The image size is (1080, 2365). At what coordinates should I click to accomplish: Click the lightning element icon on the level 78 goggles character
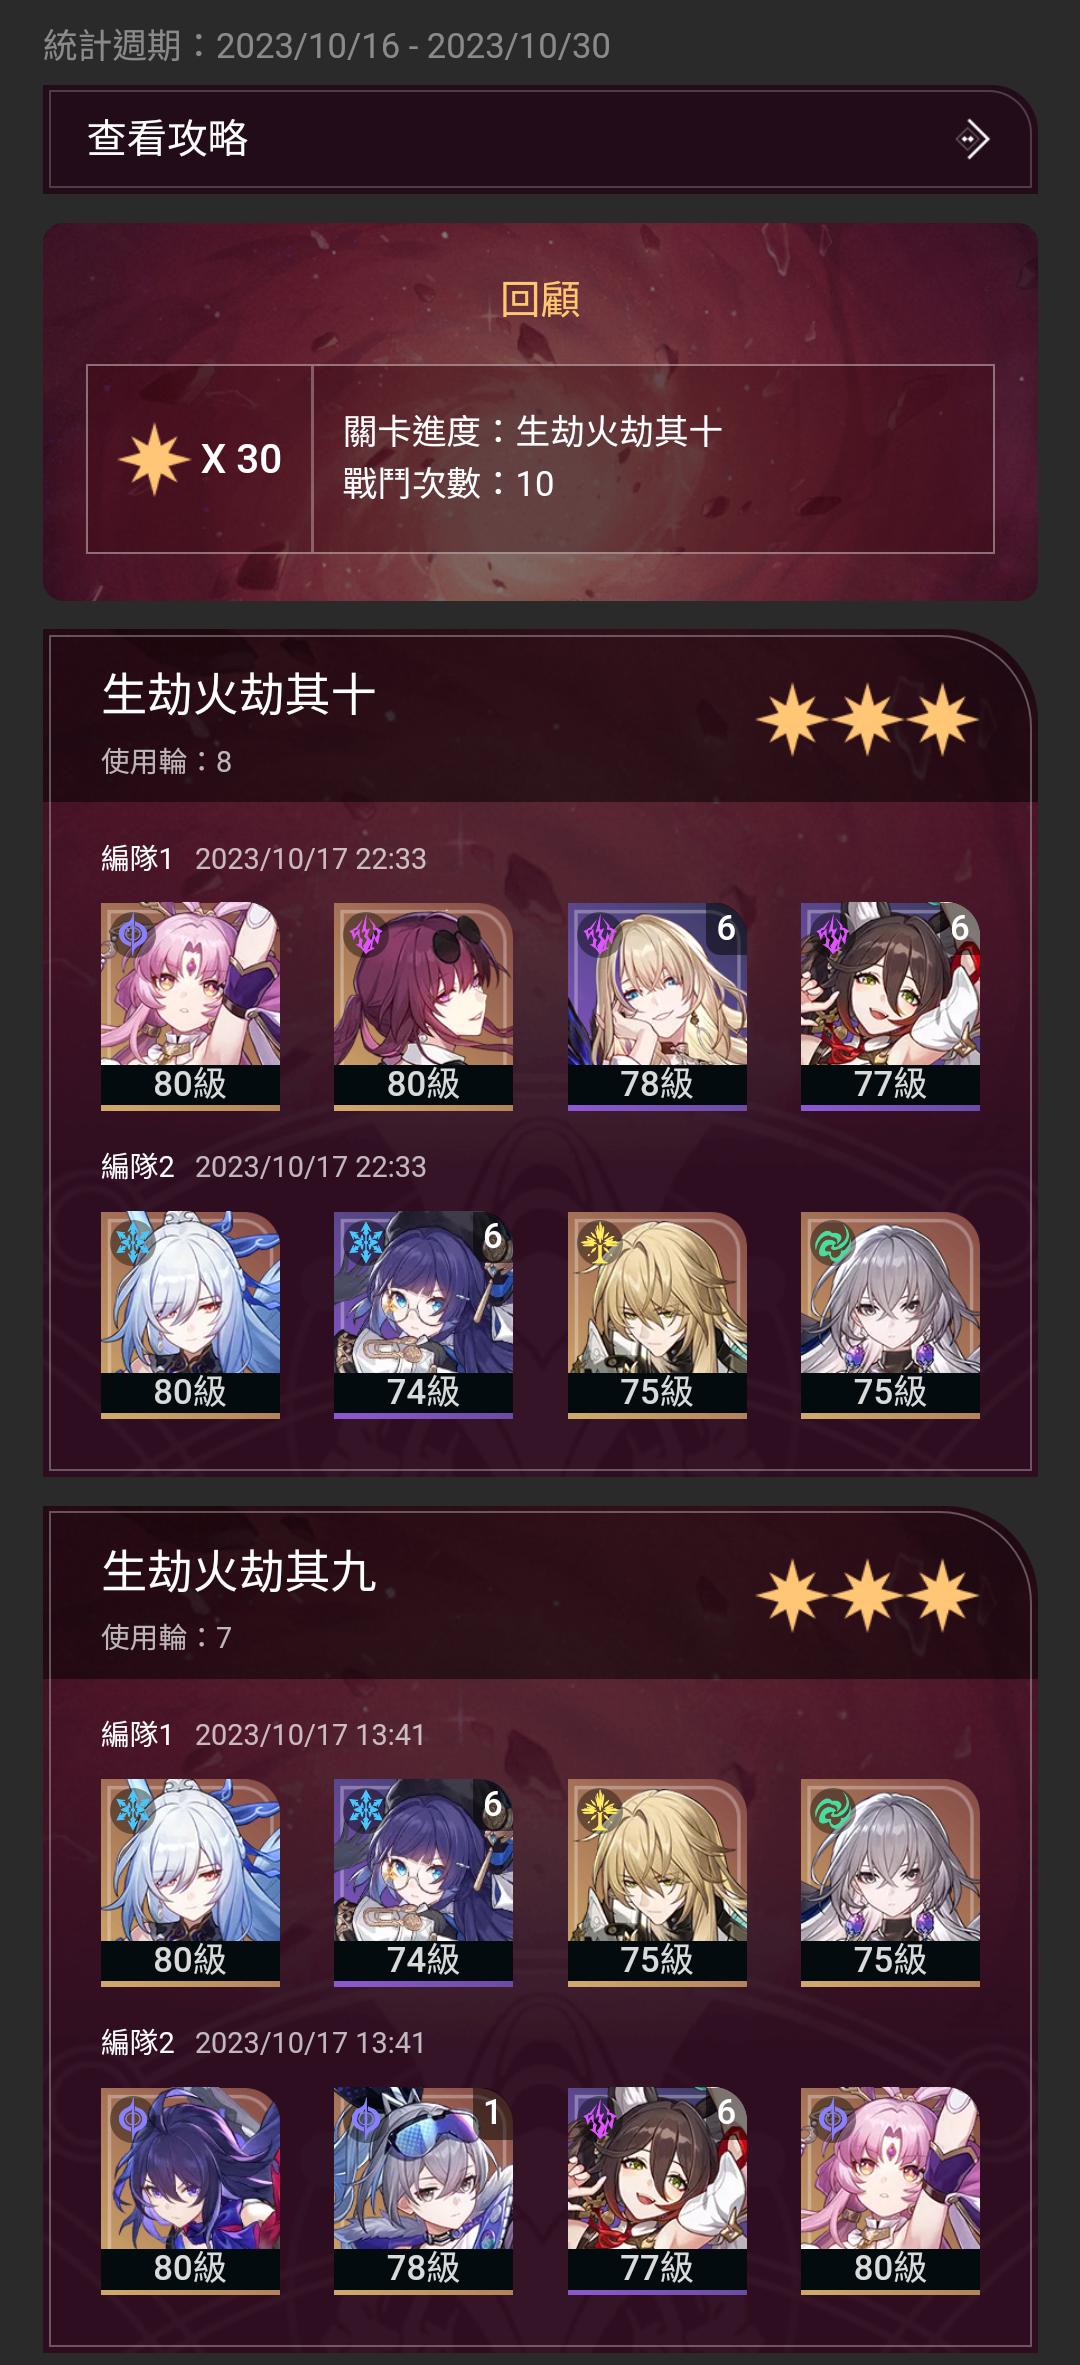(x=366, y=2118)
